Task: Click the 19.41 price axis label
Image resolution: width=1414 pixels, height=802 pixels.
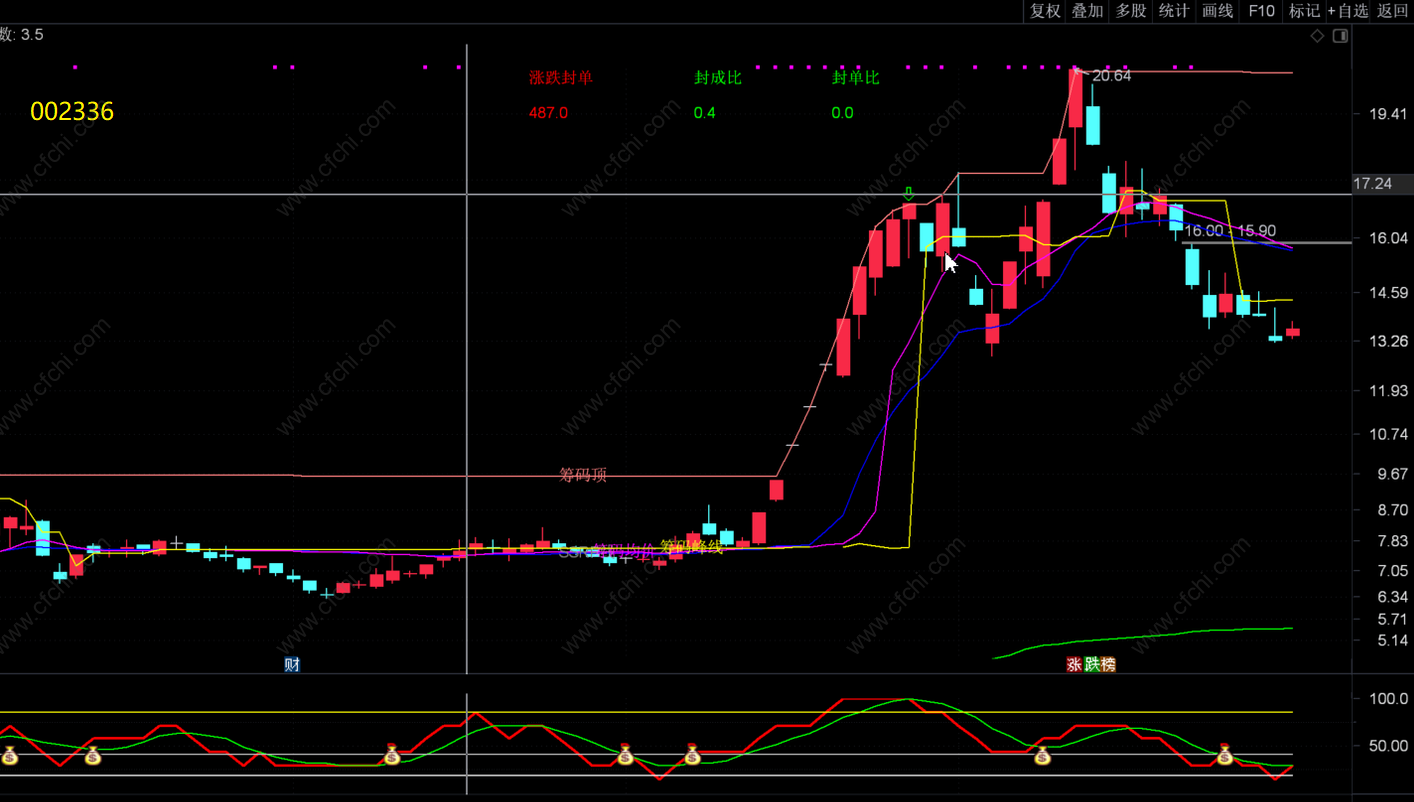Action: tap(1389, 114)
